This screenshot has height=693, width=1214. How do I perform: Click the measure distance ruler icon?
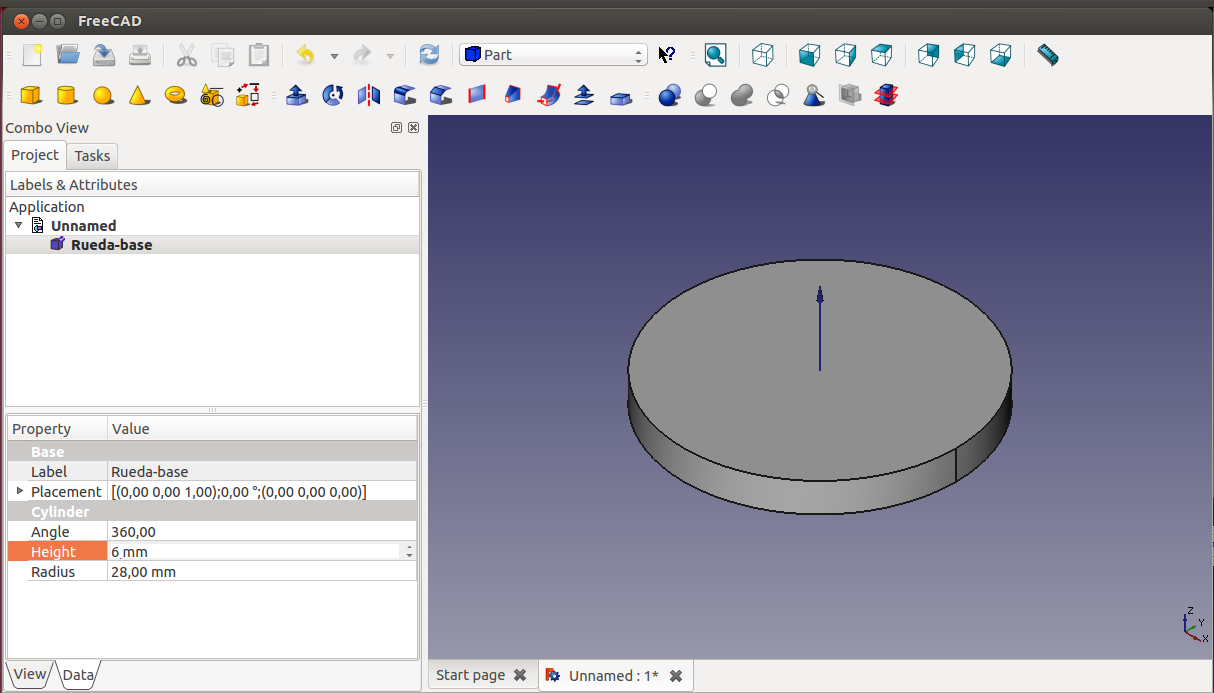point(1047,55)
